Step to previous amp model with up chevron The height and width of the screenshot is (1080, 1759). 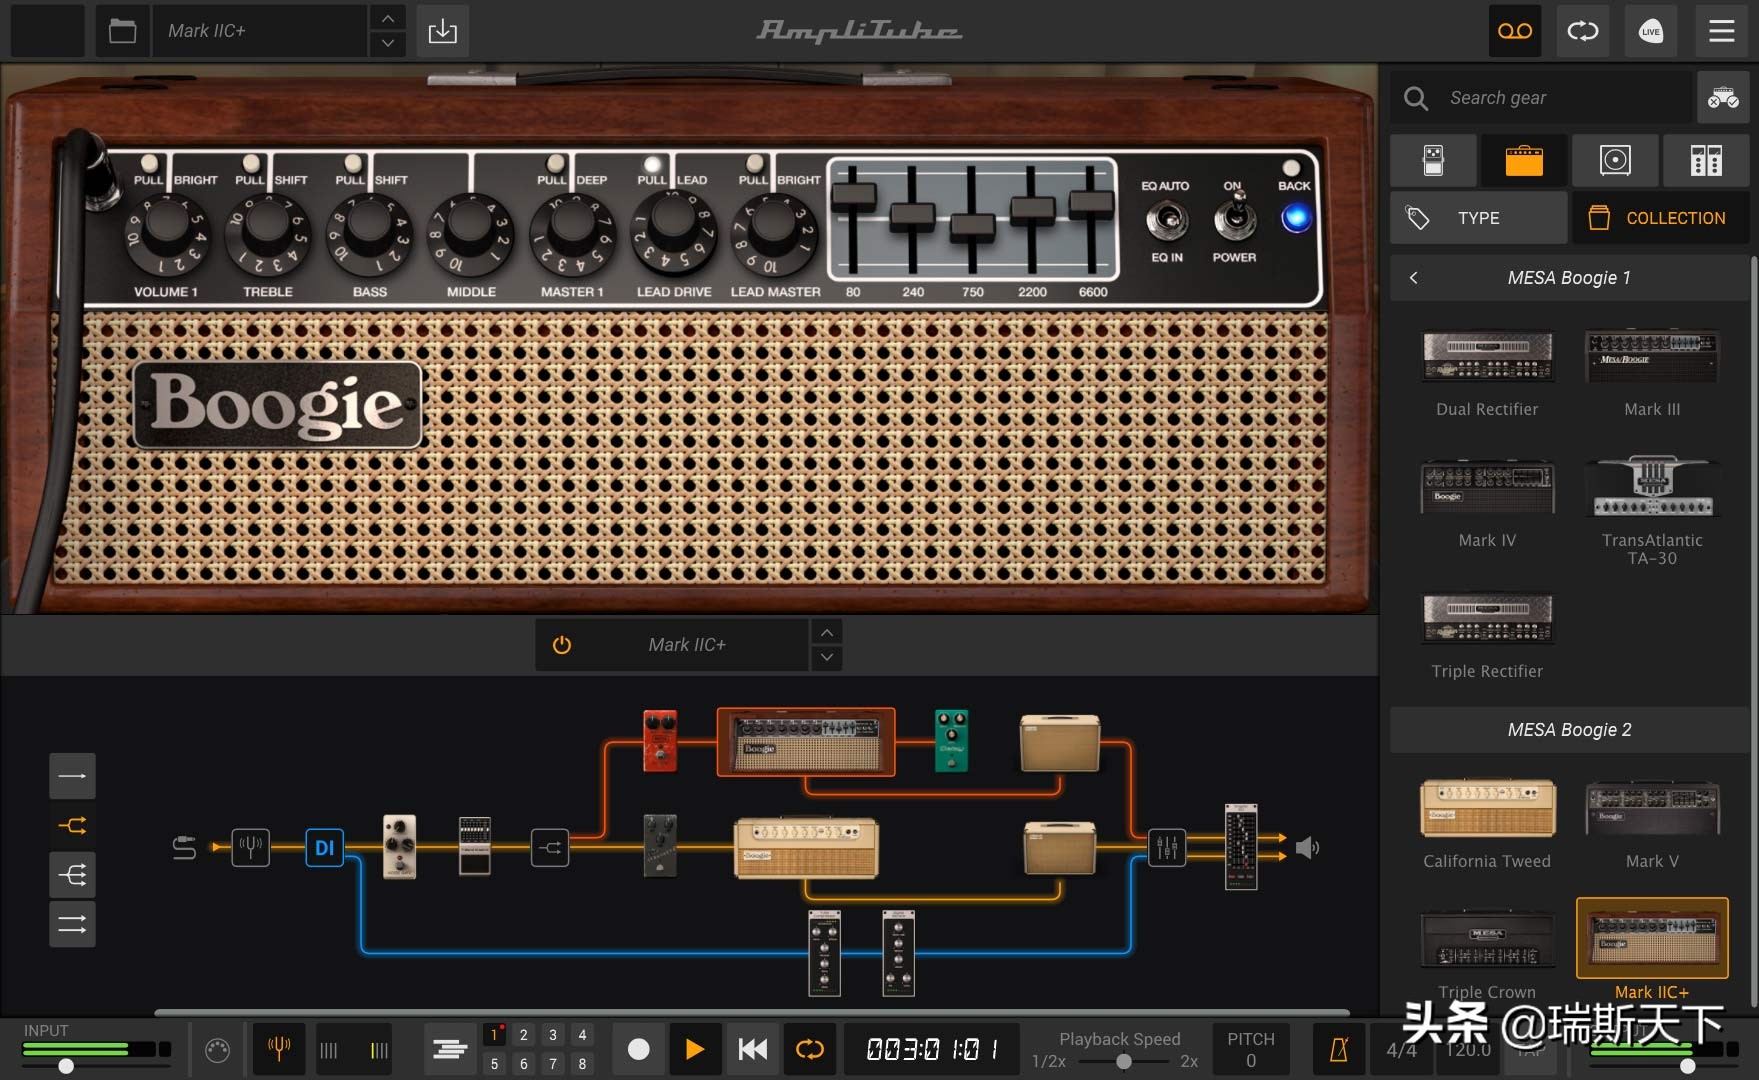click(826, 633)
